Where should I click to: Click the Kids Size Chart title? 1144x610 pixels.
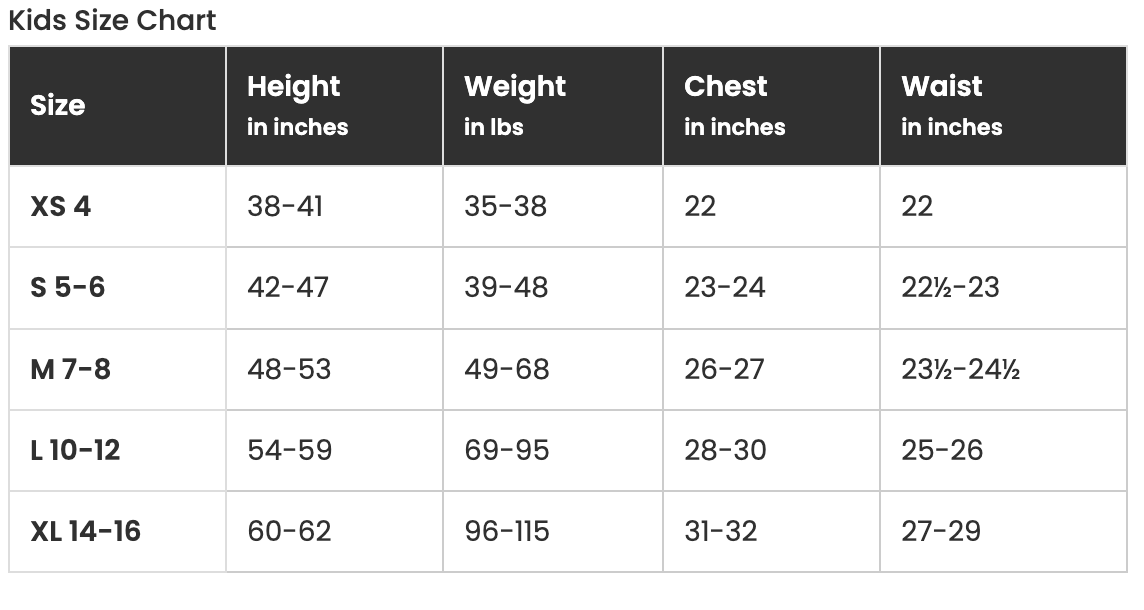(112, 20)
